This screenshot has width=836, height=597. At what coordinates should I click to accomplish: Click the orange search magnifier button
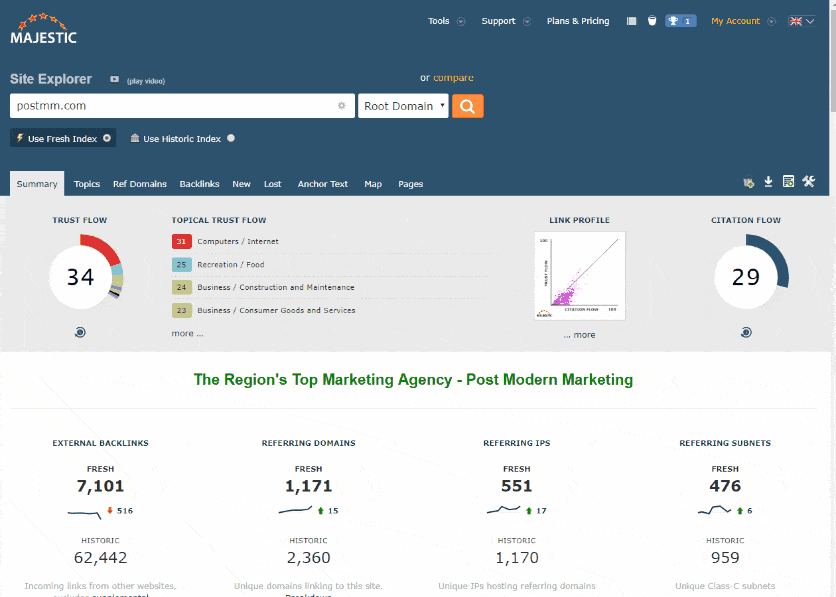click(467, 106)
